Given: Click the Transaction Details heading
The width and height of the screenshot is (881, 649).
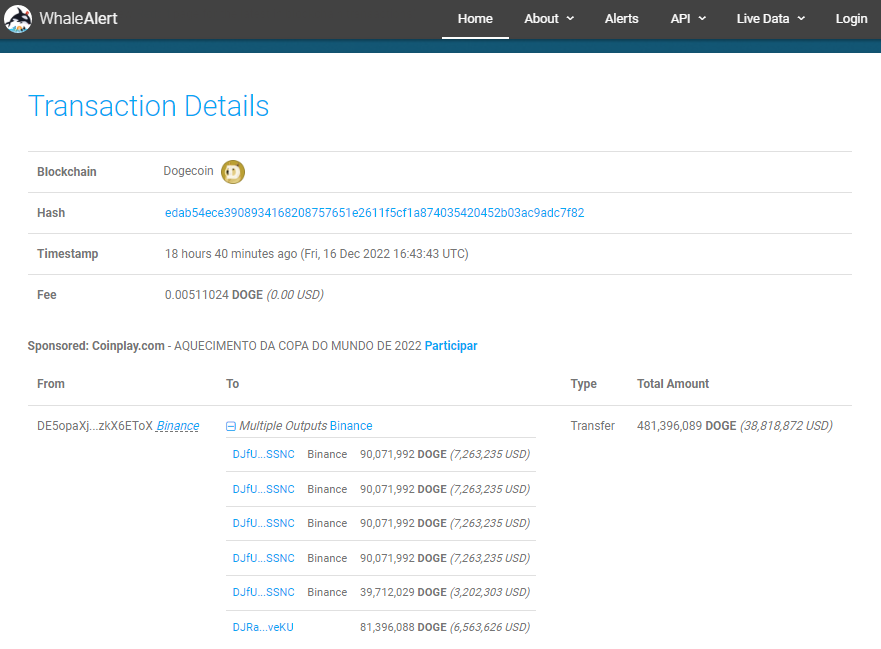Looking at the screenshot, I should click(x=148, y=106).
